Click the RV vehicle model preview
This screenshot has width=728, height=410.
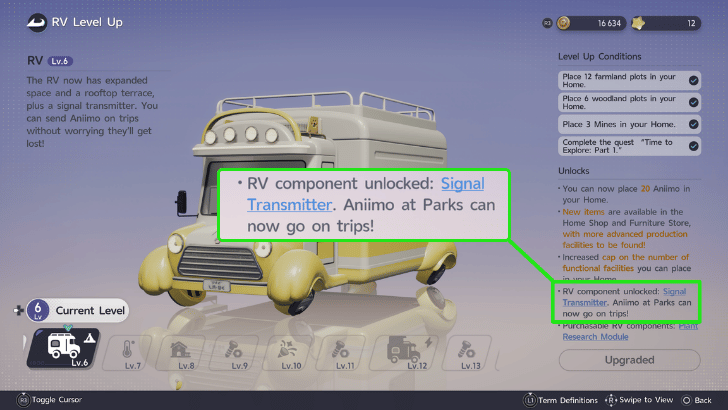click(x=297, y=204)
